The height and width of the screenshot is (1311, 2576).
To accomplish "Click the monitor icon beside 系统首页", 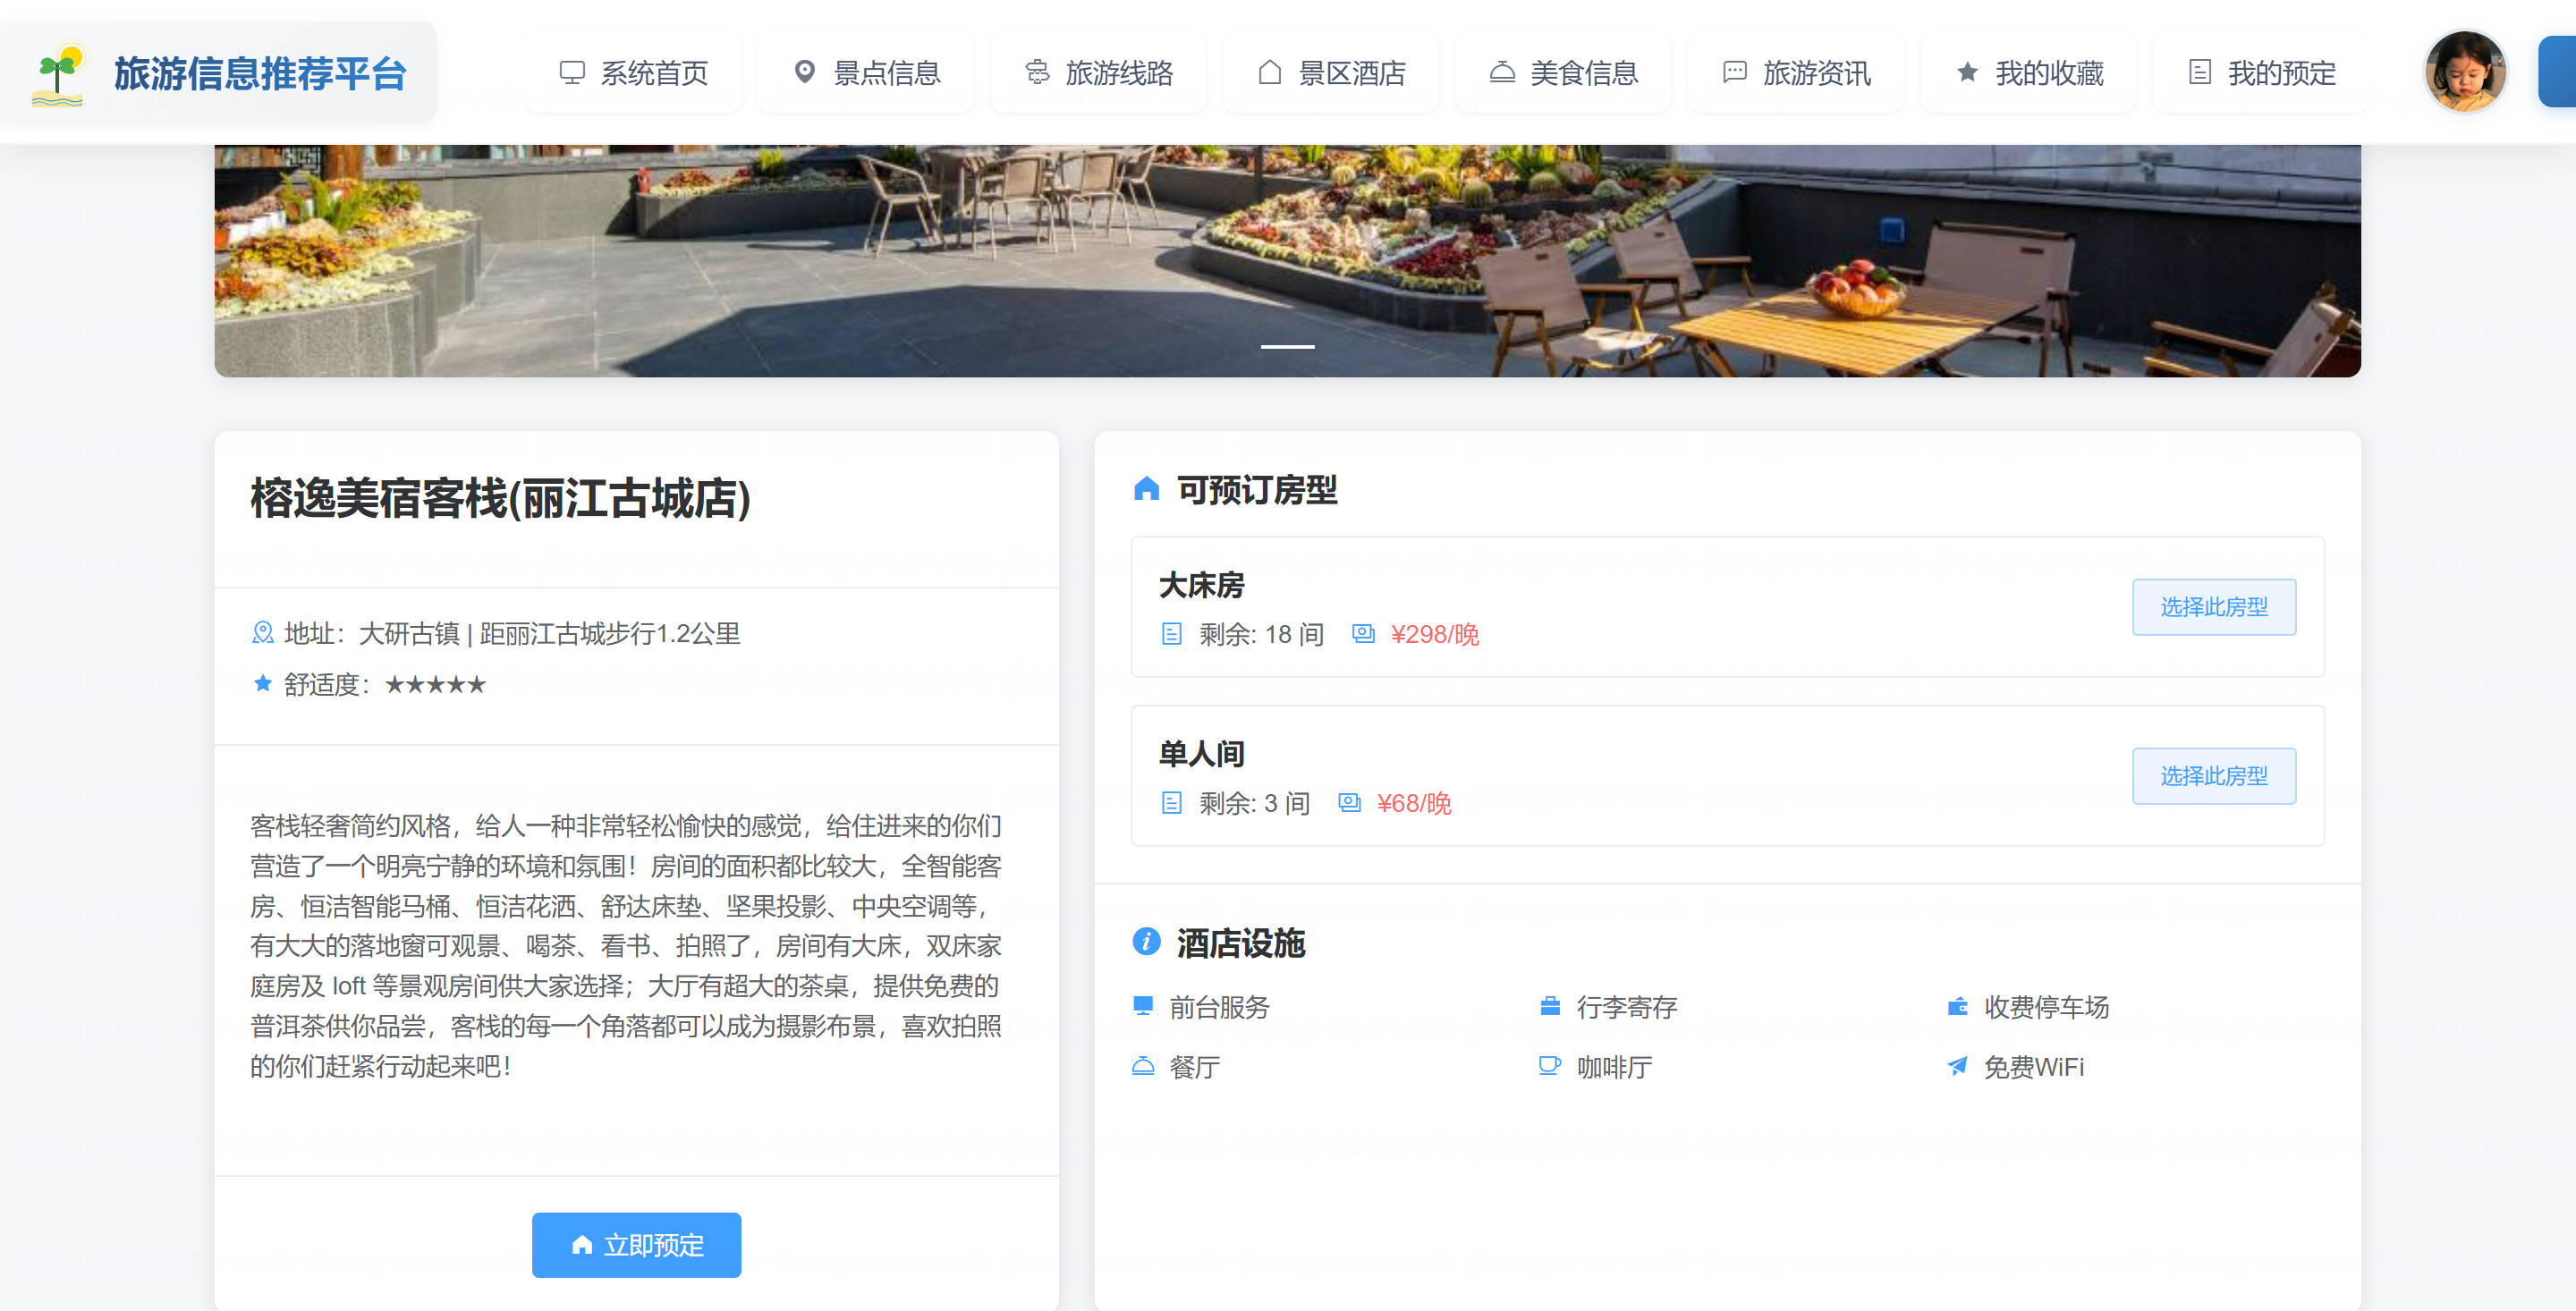I will coord(572,72).
